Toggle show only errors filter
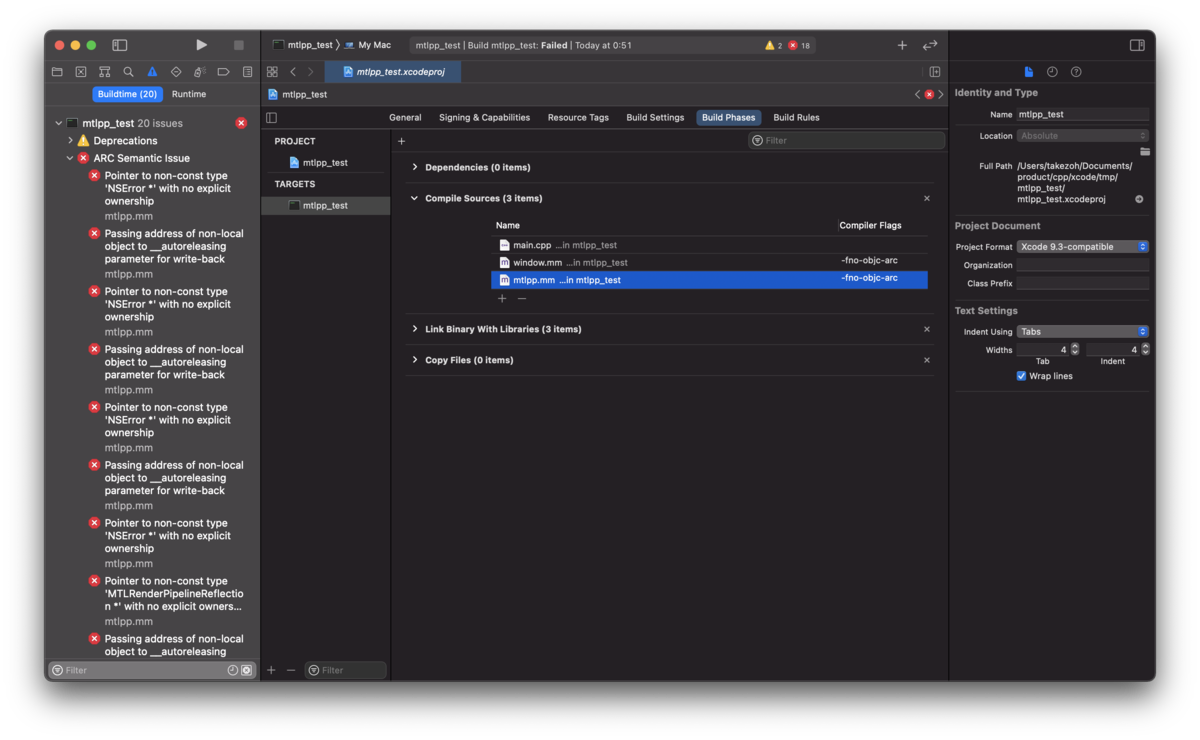 [246, 670]
